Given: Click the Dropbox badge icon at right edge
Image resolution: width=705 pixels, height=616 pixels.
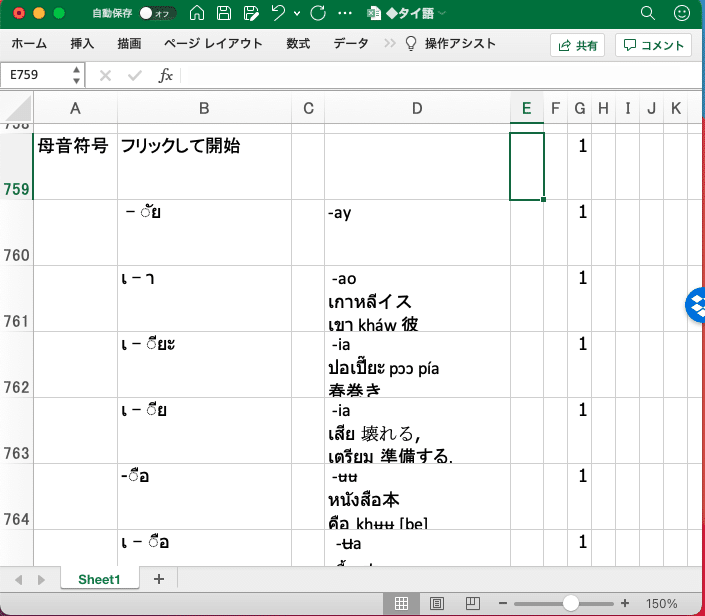Looking at the screenshot, I should pyautogui.click(x=696, y=305).
